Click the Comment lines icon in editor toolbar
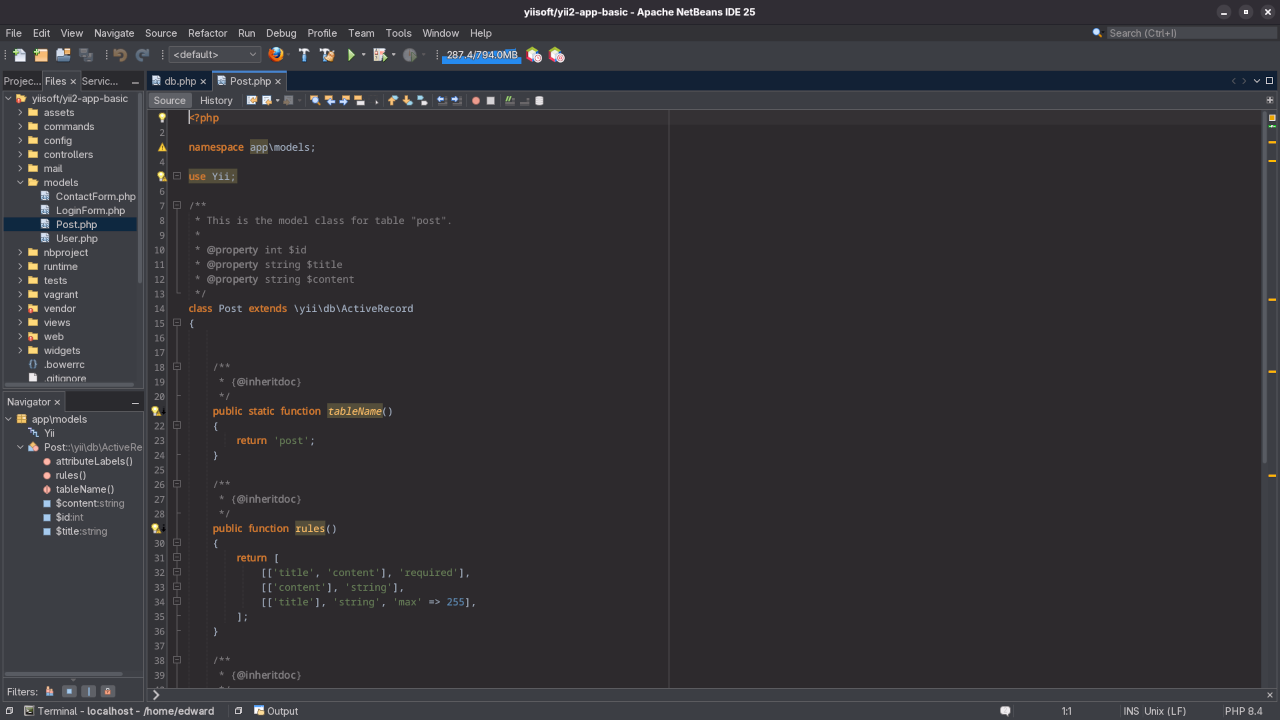This screenshot has height=720, width=1280. point(510,100)
